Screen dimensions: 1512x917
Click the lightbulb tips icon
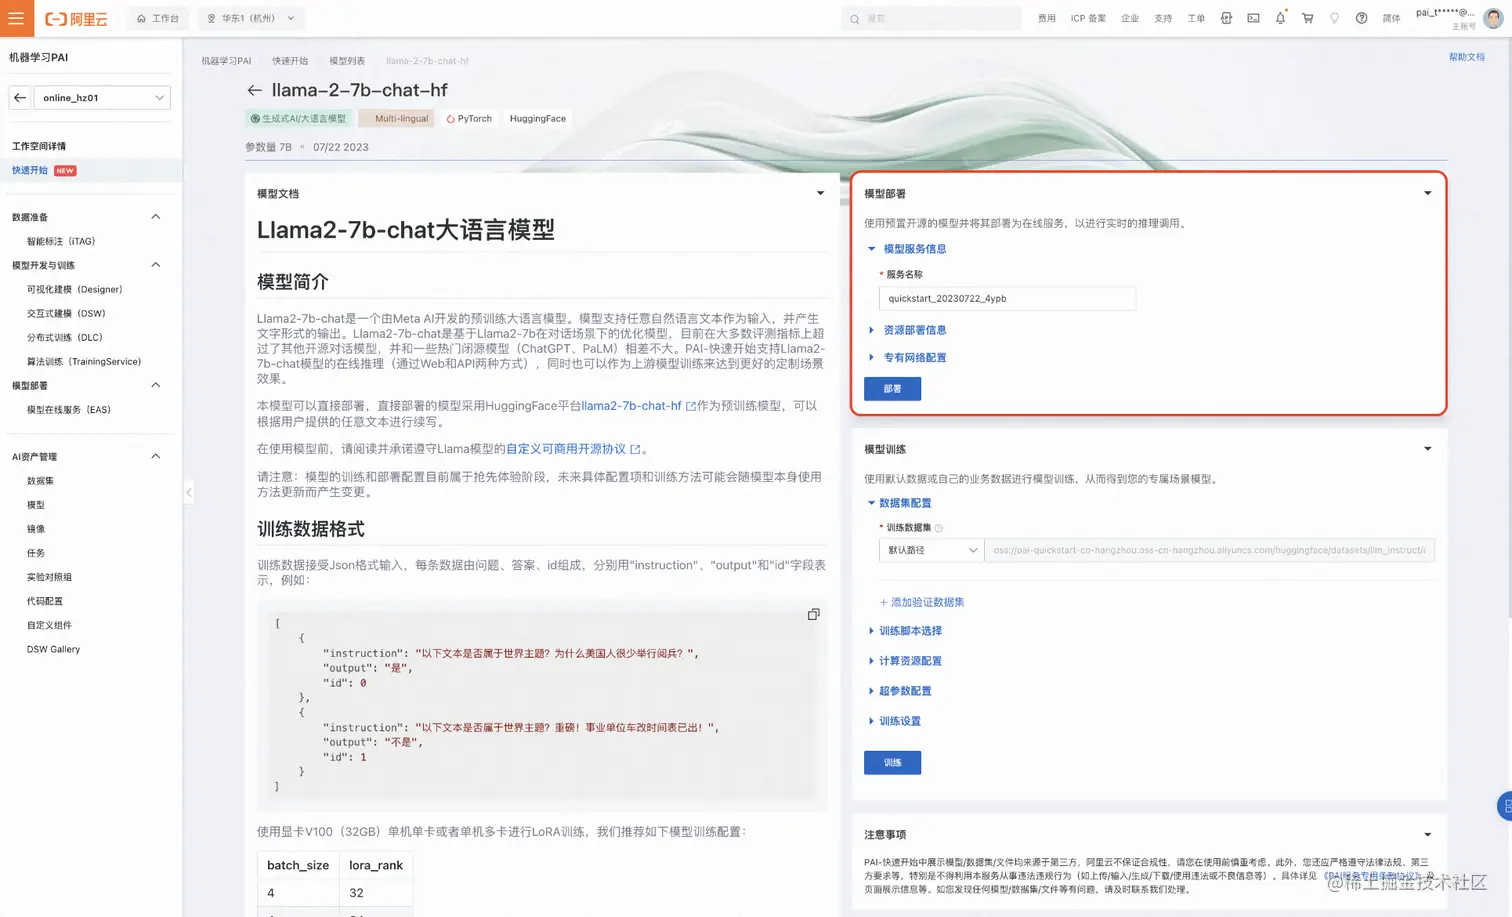click(1334, 18)
